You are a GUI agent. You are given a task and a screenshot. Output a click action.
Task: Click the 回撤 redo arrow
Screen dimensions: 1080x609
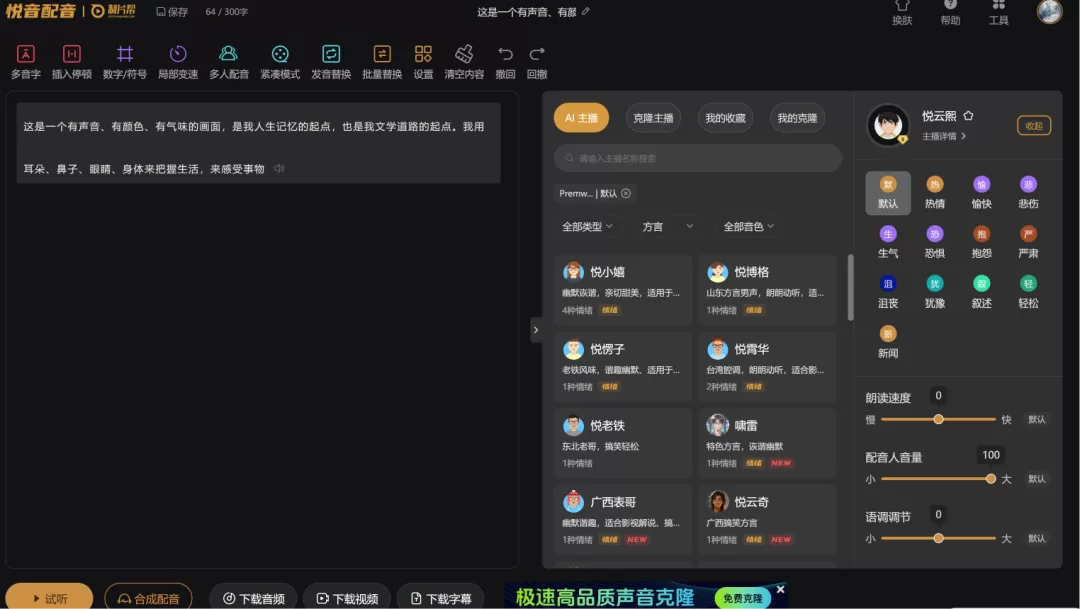click(x=537, y=62)
